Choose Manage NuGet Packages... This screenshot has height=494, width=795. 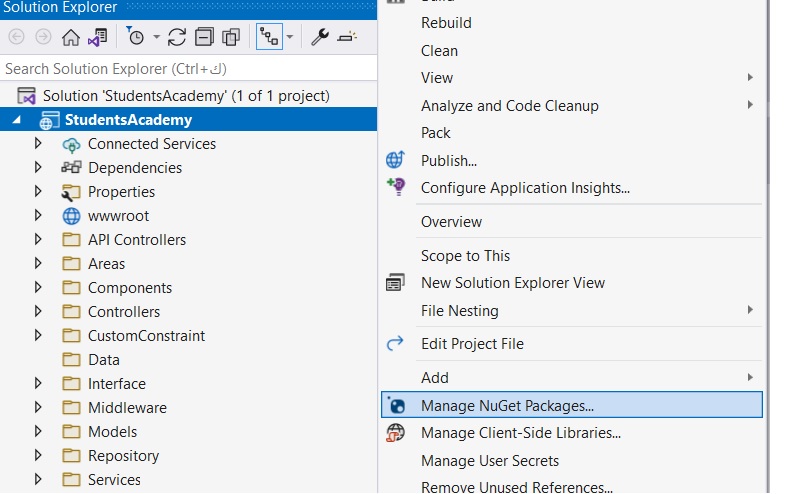[x=571, y=405]
